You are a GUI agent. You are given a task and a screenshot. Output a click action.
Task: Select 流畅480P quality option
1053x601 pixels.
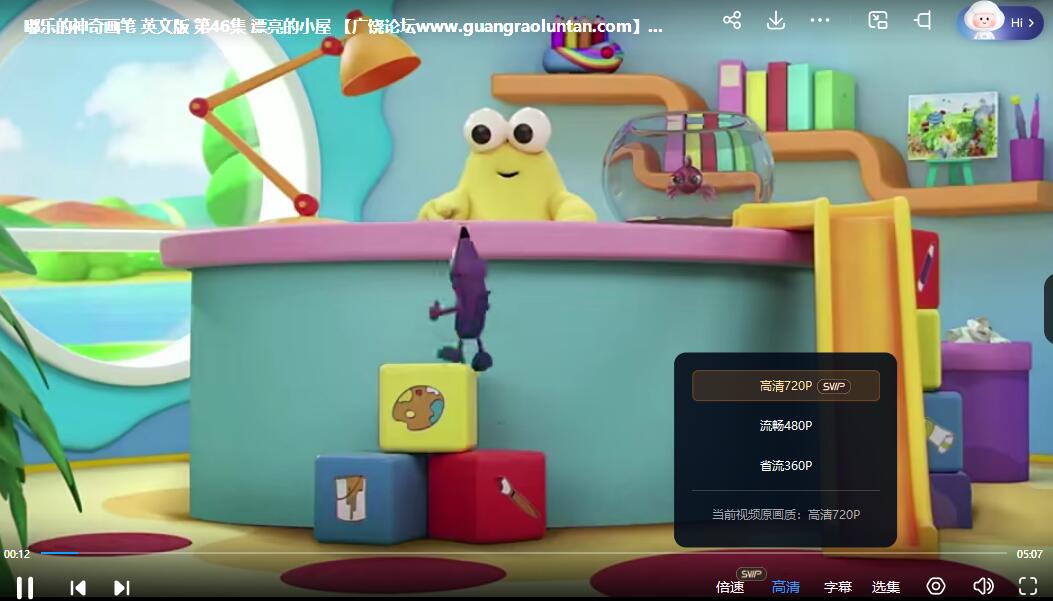(786, 425)
